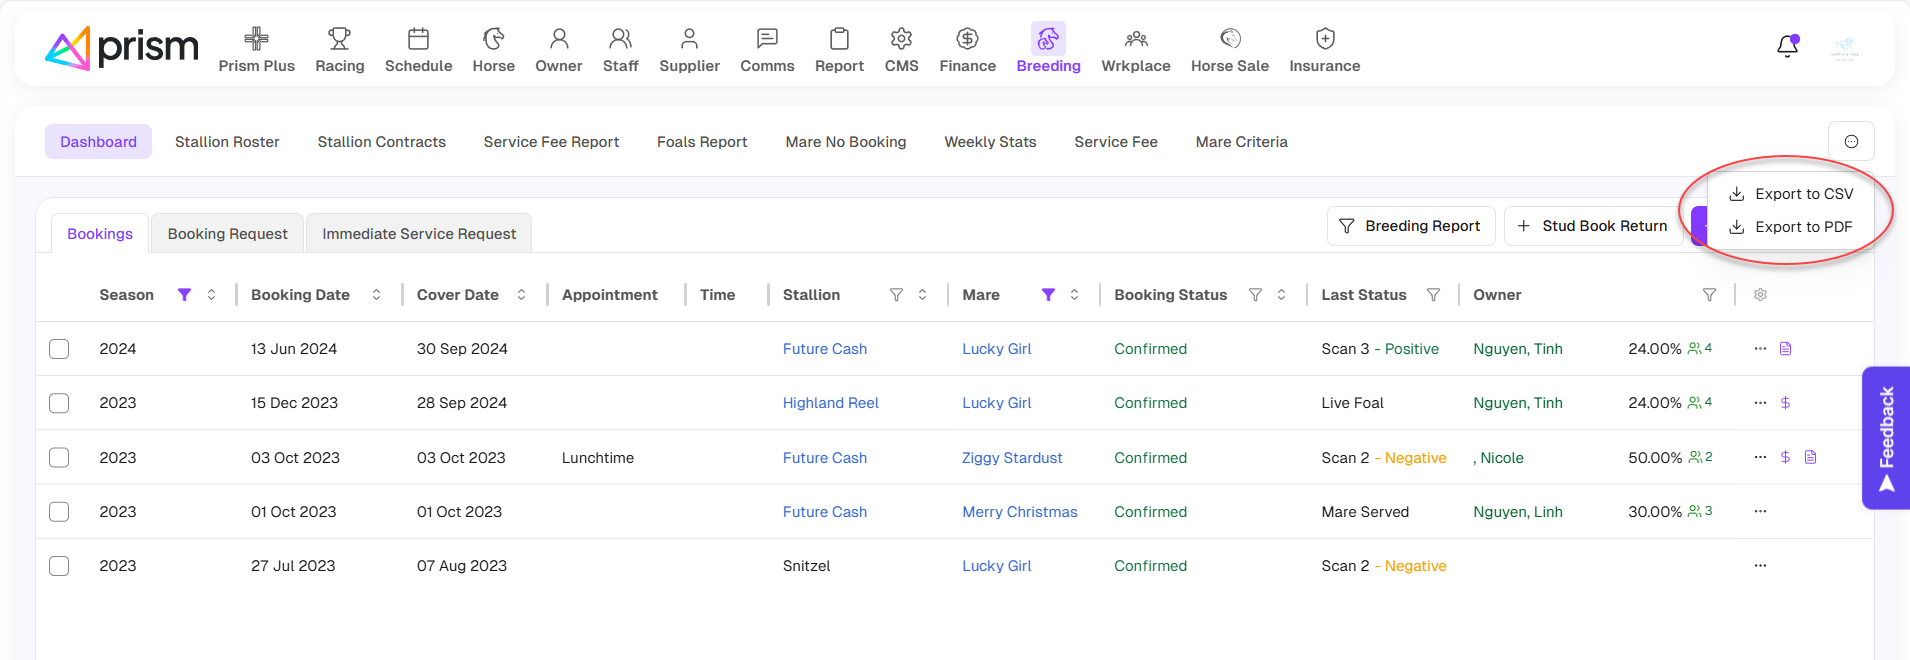Click dollar icon on Highland Reel row
1910x660 pixels.
(x=1785, y=403)
